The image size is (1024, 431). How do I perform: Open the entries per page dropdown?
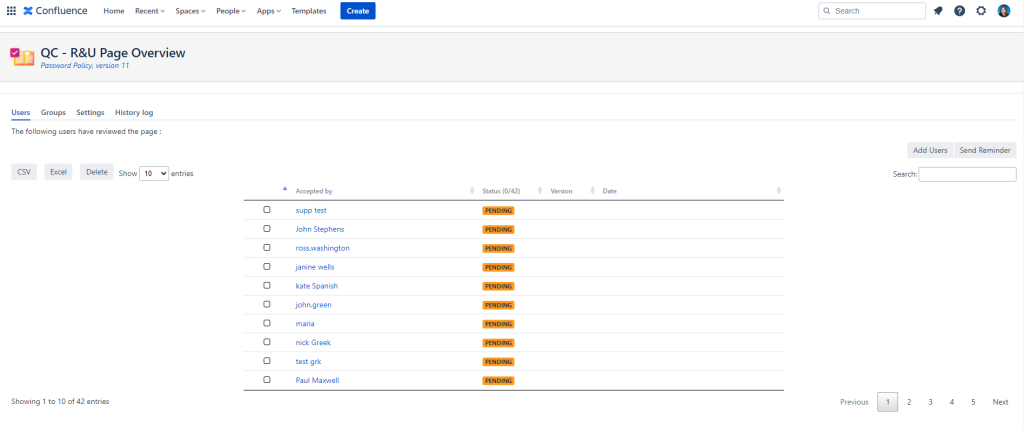[x=154, y=173]
